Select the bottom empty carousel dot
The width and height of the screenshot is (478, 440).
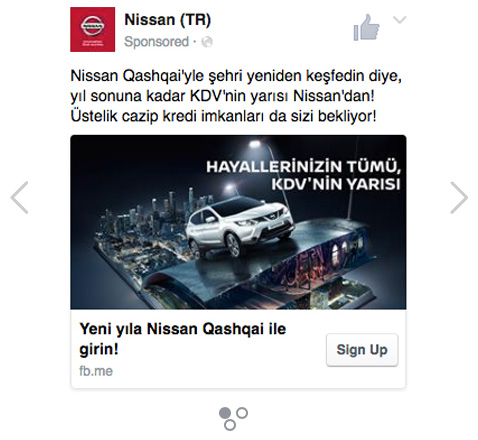point(230,425)
